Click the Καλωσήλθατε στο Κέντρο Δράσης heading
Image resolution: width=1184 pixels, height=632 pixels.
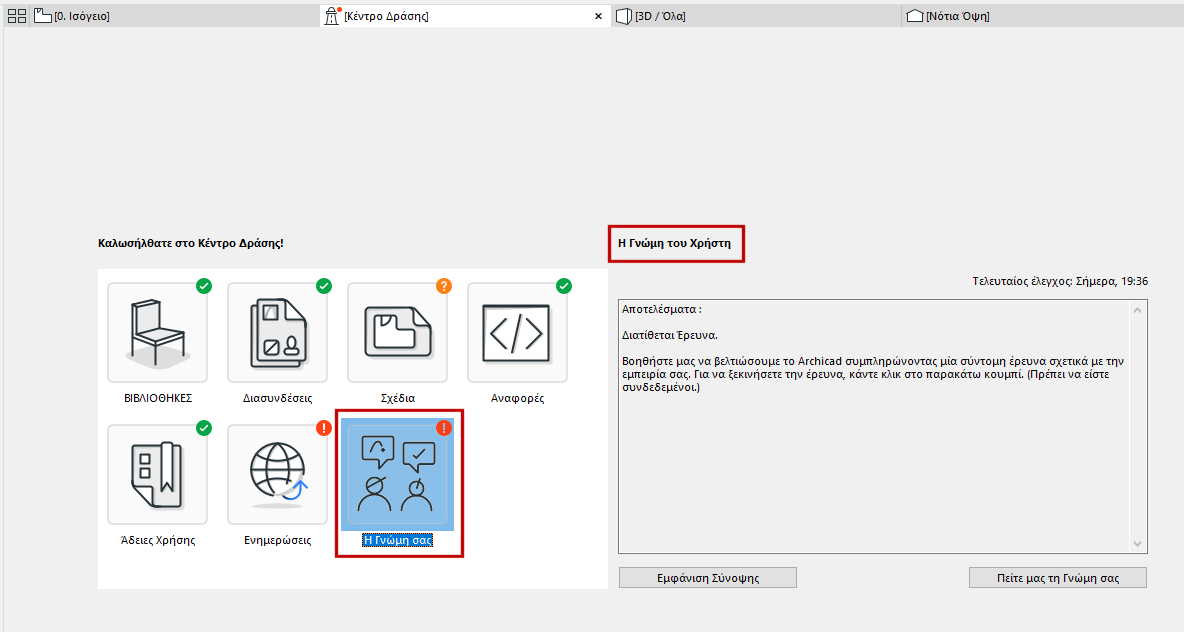(x=191, y=243)
